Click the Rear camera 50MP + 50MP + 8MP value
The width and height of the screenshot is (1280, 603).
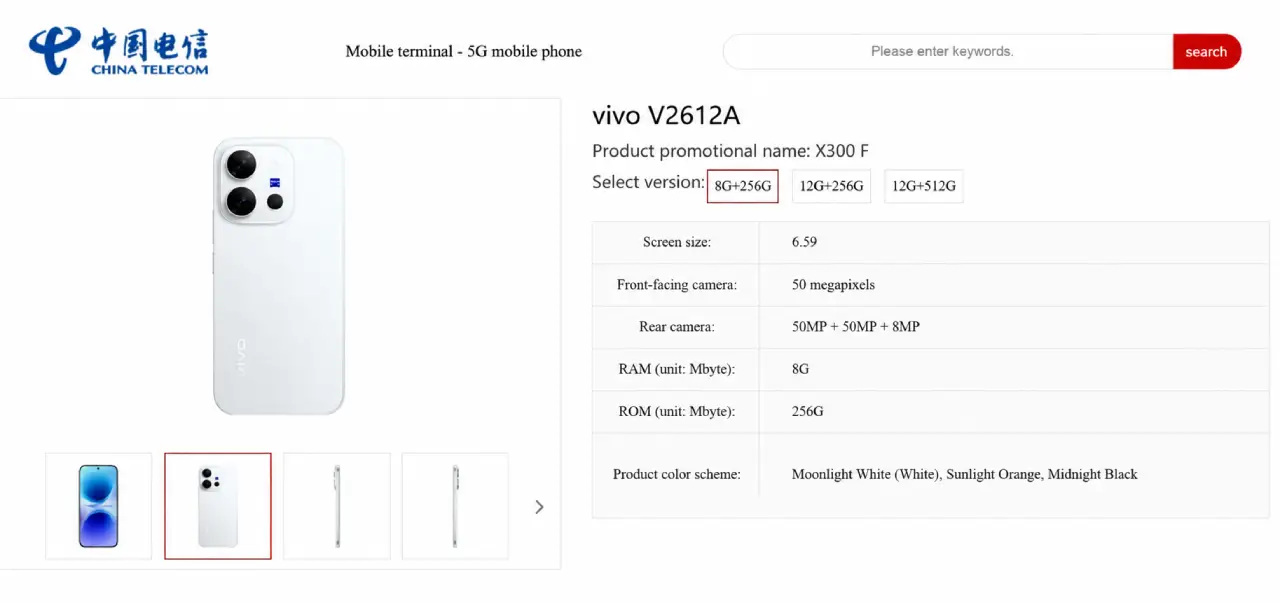(x=855, y=327)
